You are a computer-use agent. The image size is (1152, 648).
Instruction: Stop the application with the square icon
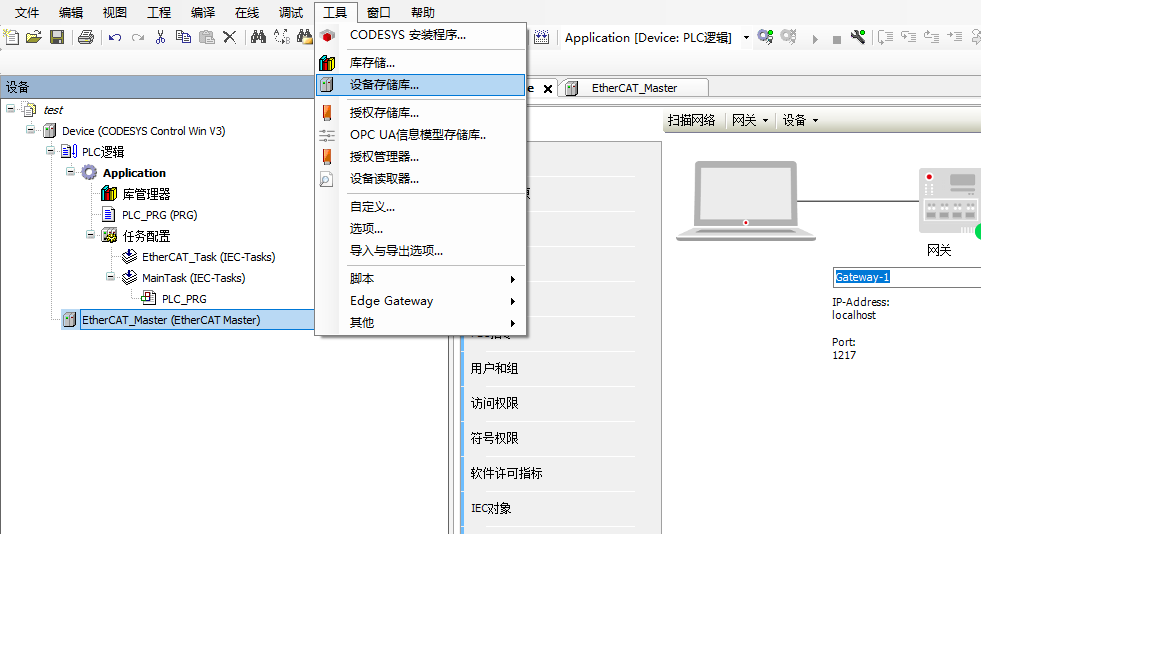click(836, 40)
